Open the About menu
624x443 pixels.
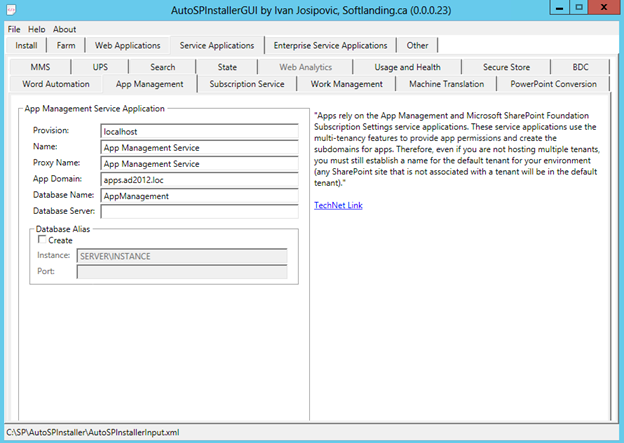tap(64, 29)
